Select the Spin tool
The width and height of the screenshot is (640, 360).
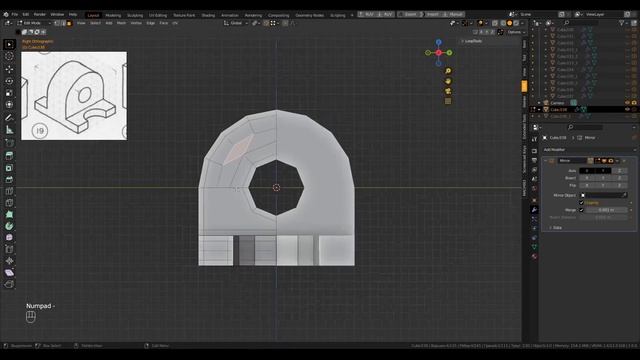pos(9,226)
